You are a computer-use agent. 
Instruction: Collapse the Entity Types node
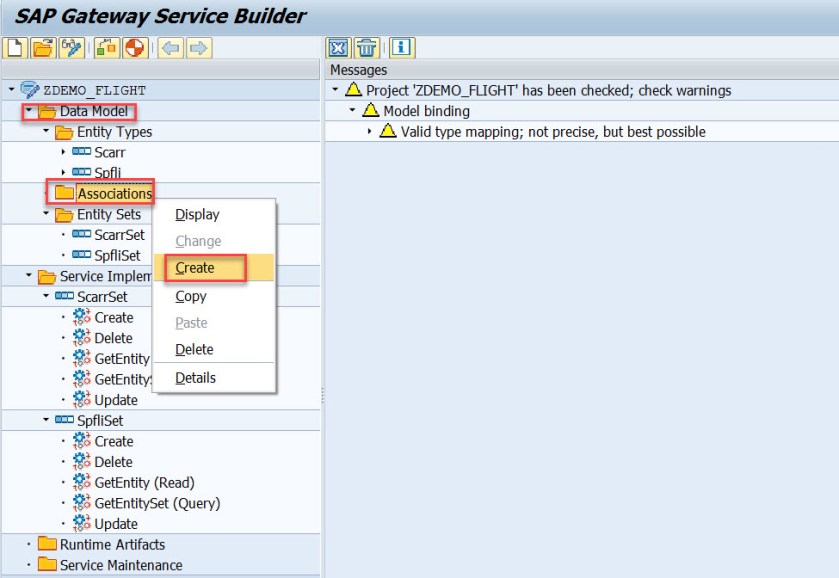point(46,131)
